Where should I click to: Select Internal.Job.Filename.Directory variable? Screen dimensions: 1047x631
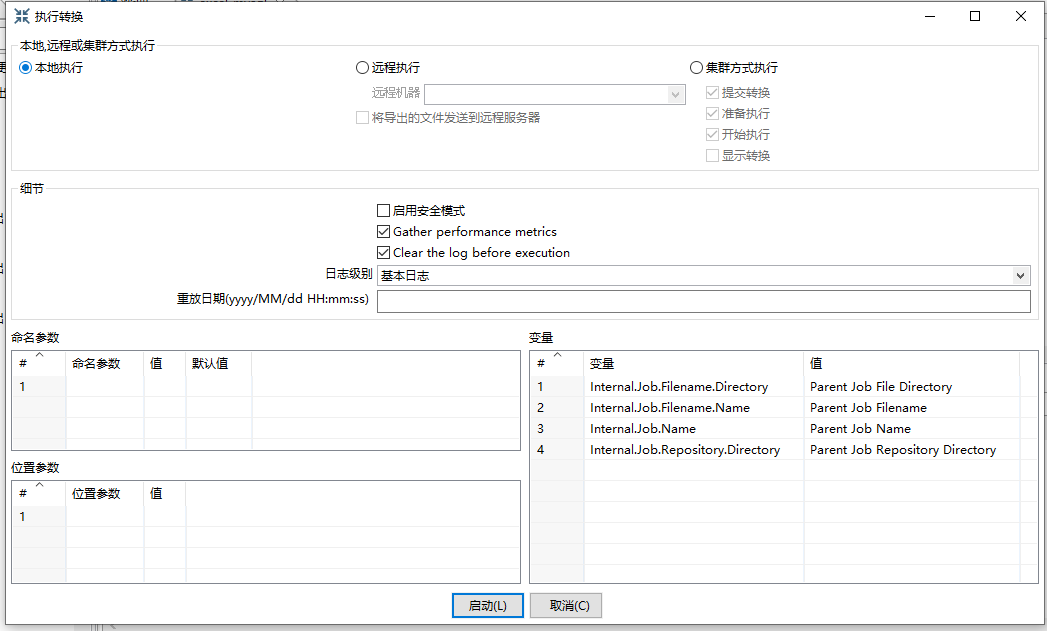[x=679, y=387]
